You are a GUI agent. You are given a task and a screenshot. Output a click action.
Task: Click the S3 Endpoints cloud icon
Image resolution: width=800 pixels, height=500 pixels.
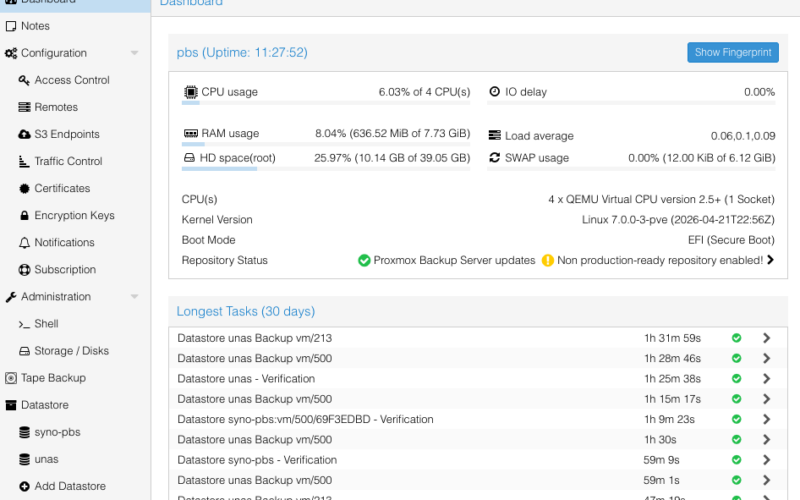pos(24,134)
